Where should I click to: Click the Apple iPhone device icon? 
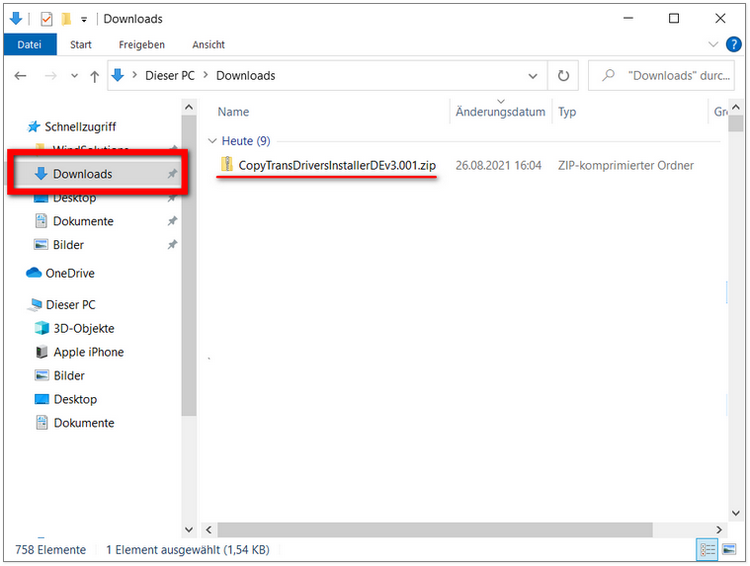42,352
